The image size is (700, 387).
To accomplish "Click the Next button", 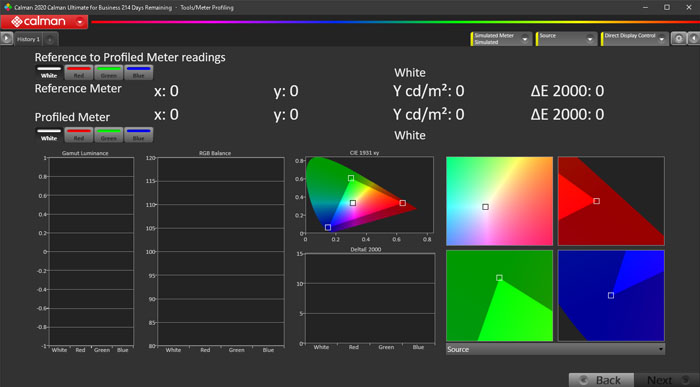I will pos(667,380).
